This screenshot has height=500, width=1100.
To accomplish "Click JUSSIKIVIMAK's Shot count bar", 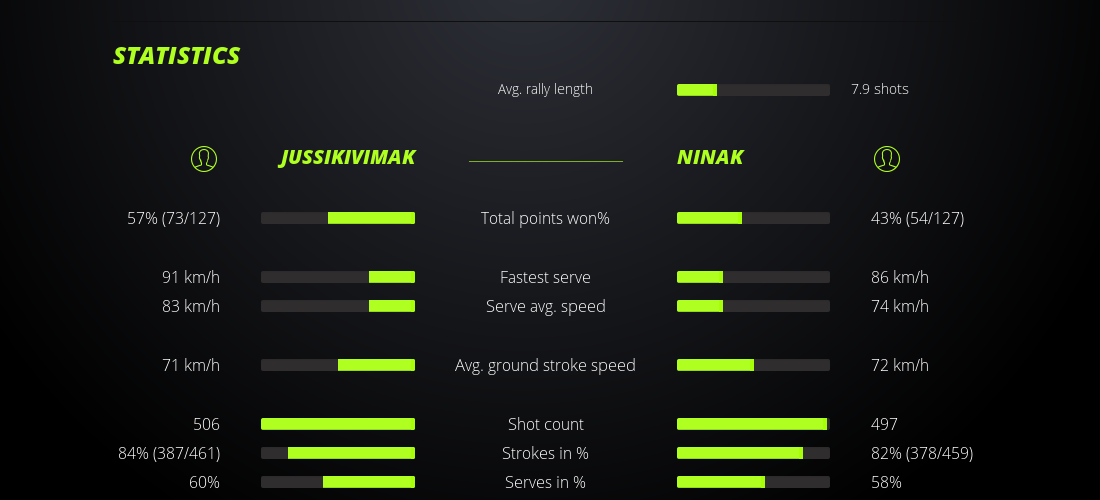I will pos(338,424).
